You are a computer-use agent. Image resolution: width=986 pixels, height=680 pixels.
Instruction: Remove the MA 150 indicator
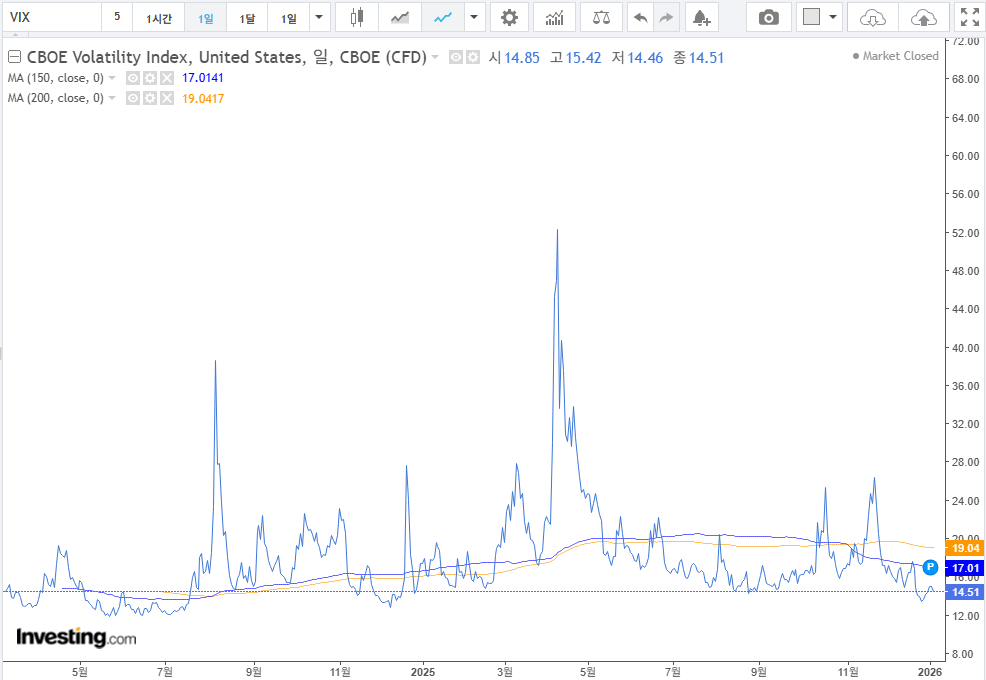point(167,78)
